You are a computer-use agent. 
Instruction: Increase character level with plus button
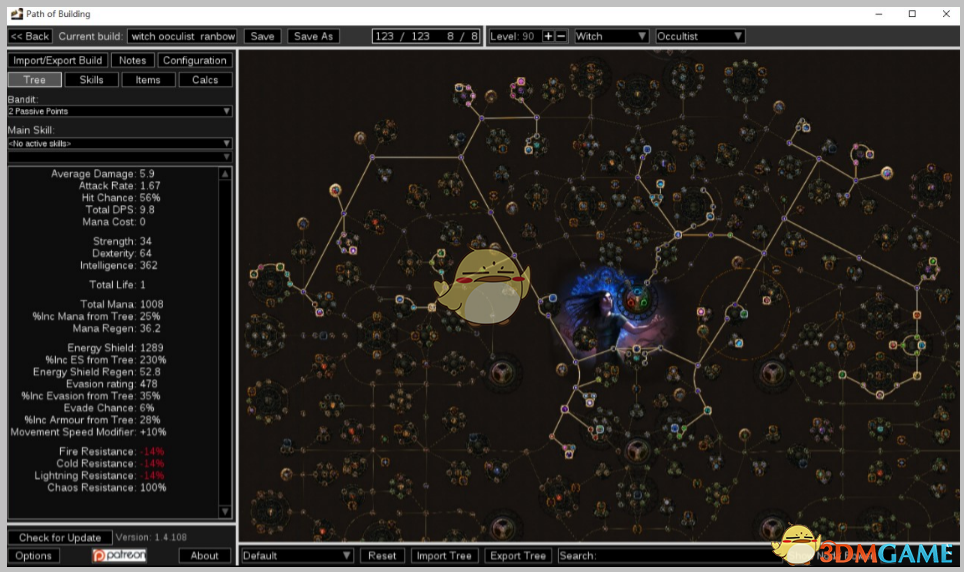pos(548,36)
